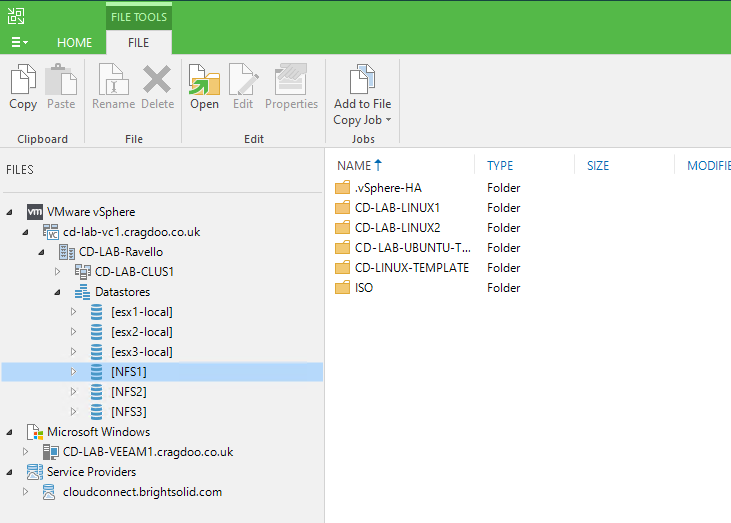Click the FILE TOOLS contextual tab
Screen dimensions: 731x523
click(x=138, y=17)
